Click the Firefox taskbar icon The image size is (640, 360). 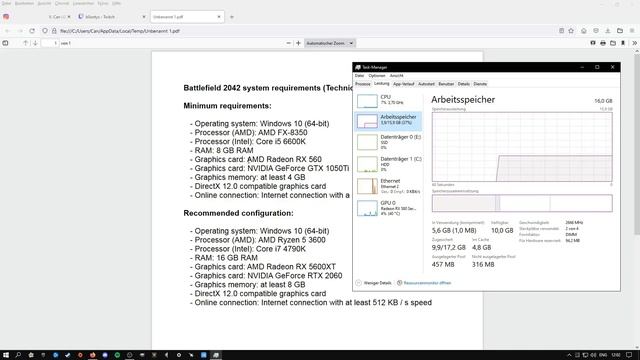pos(93,355)
